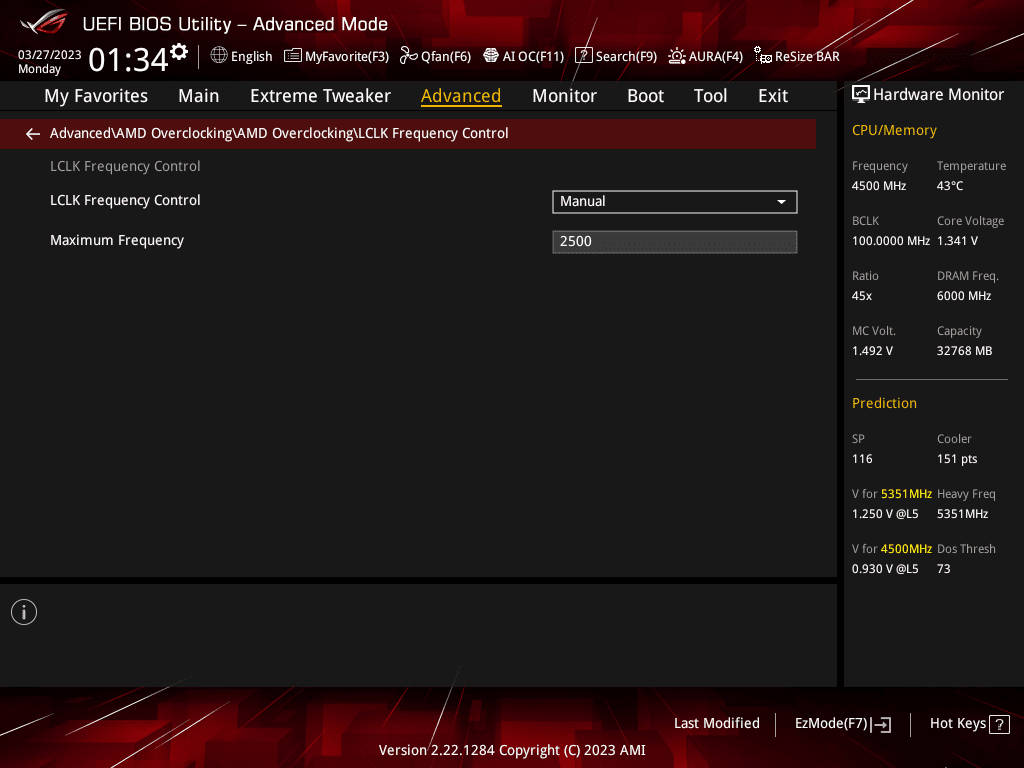The width and height of the screenshot is (1024, 768).
Task: Click the AURA lighting icon
Action: [x=677, y=56]
